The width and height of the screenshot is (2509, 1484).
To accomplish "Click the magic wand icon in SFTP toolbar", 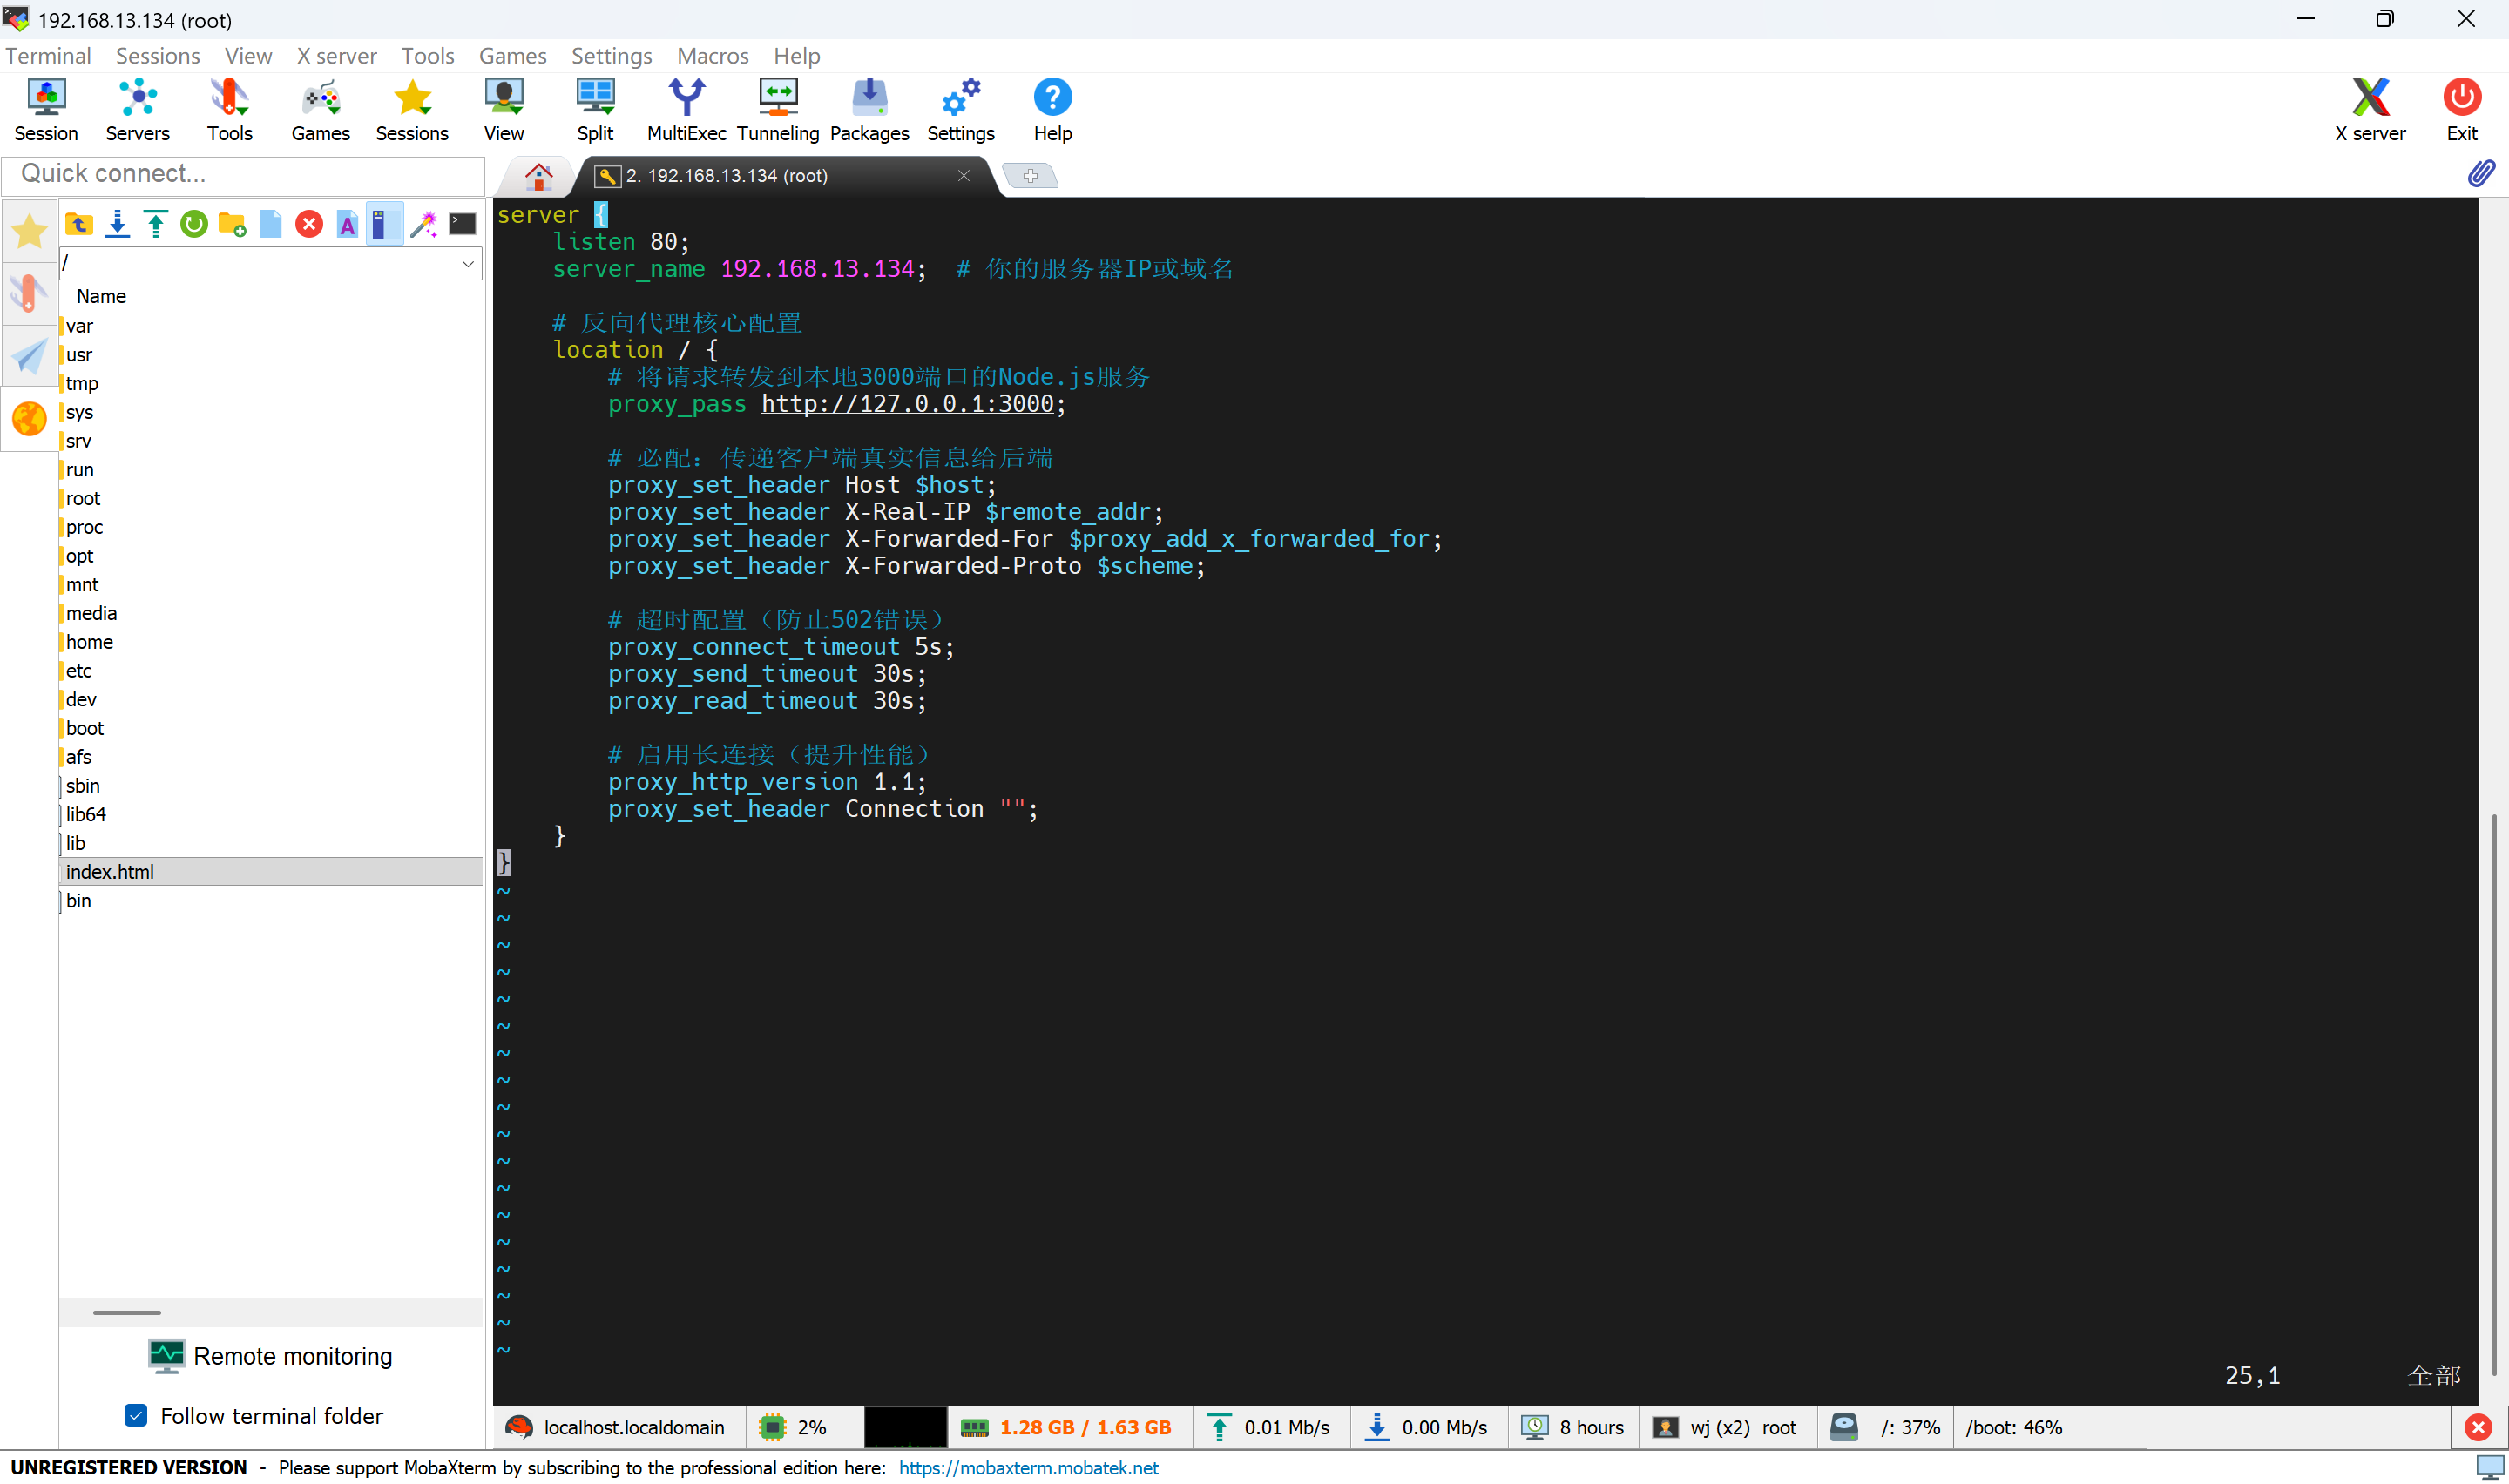I will pyautogui.click(x=424, y=224).
